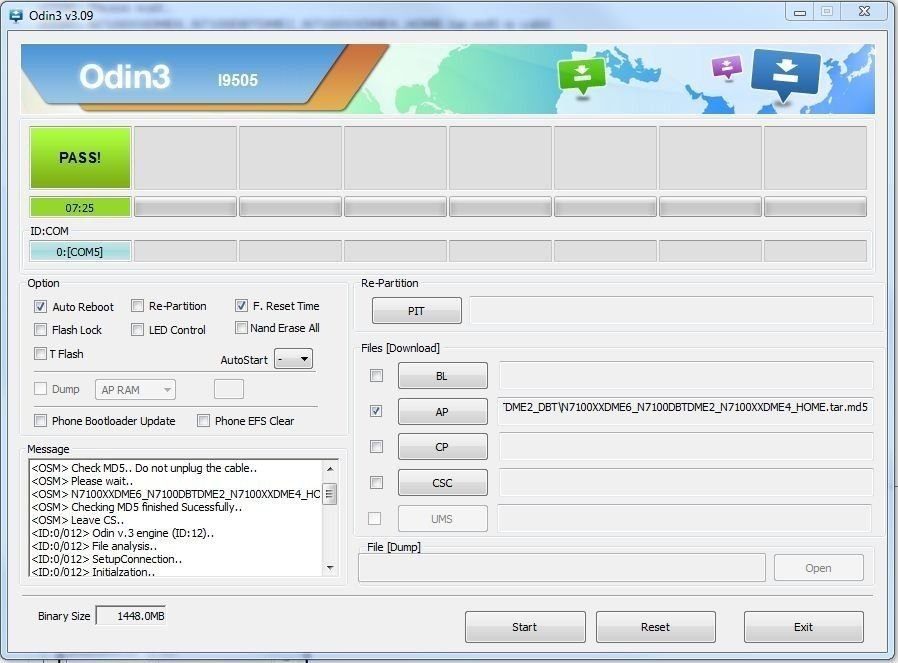
Task: Click the CSC file button
Action: tap(443, 483)
